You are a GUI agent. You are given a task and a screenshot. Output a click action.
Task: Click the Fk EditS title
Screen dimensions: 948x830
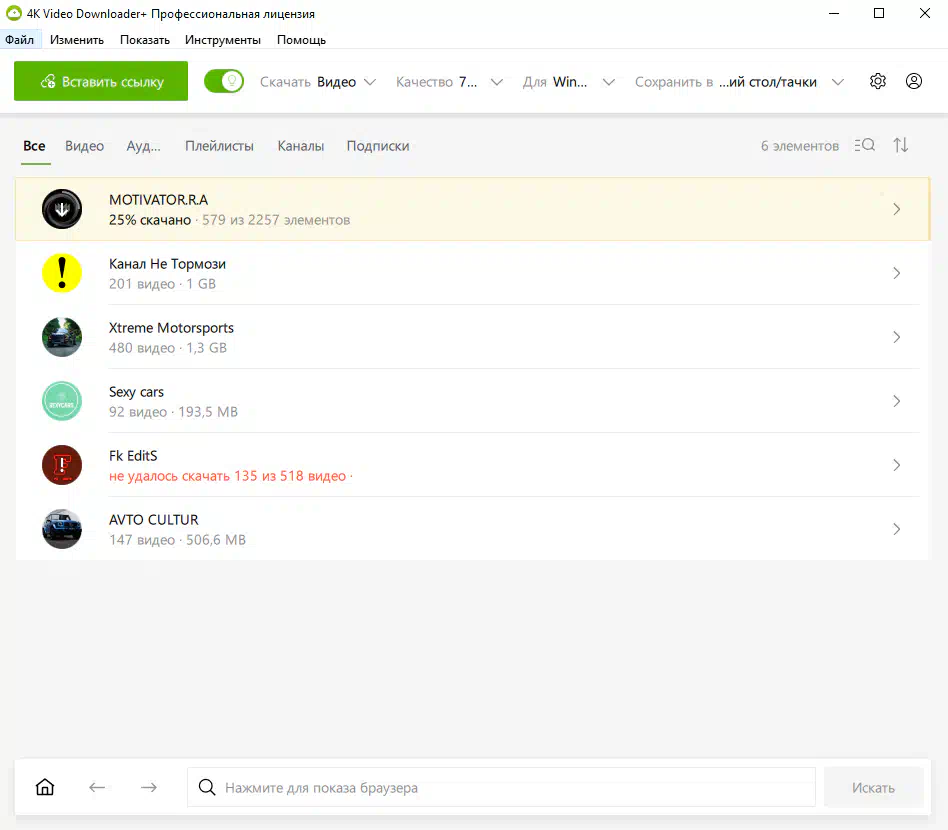(133, 456)
